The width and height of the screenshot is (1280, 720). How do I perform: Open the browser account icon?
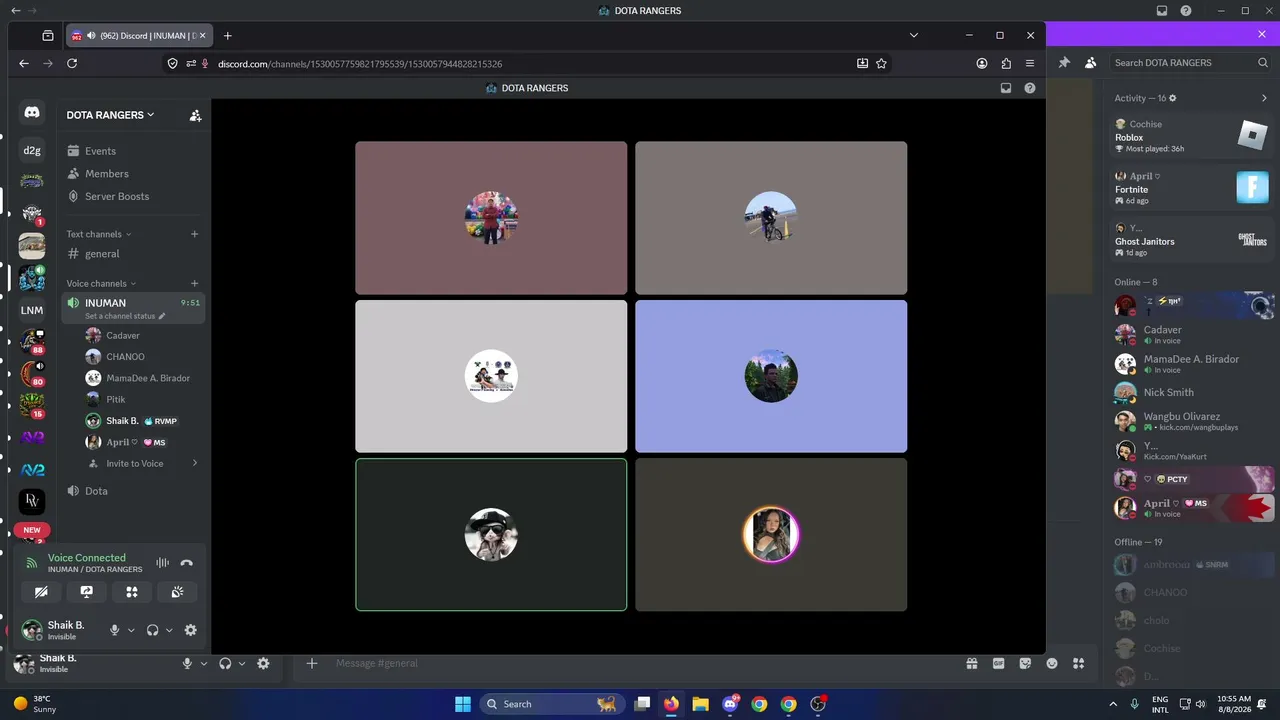coord(982,63)
